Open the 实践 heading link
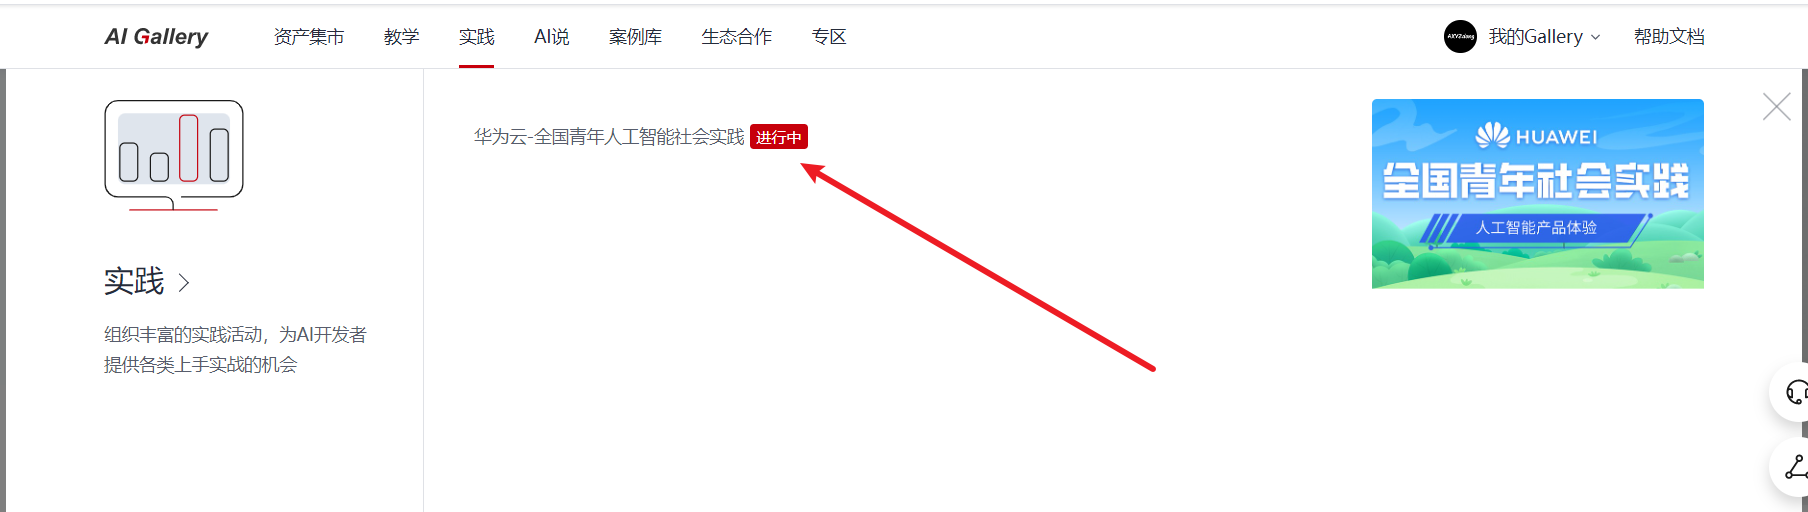 tap(134, 281)
